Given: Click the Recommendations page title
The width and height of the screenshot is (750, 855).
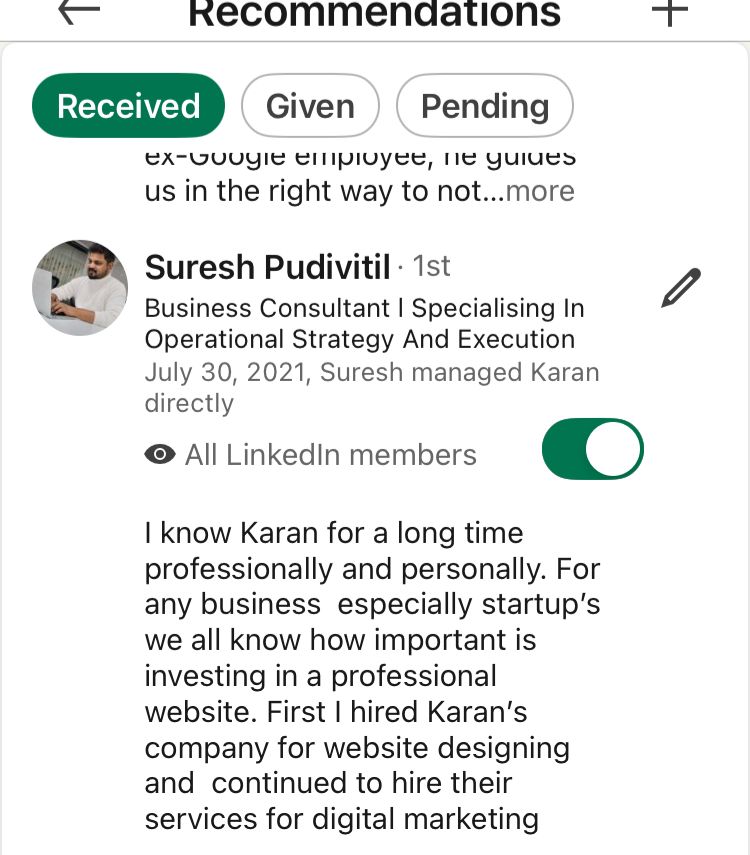Looking at the screenshot, I should tap(375, 12).
